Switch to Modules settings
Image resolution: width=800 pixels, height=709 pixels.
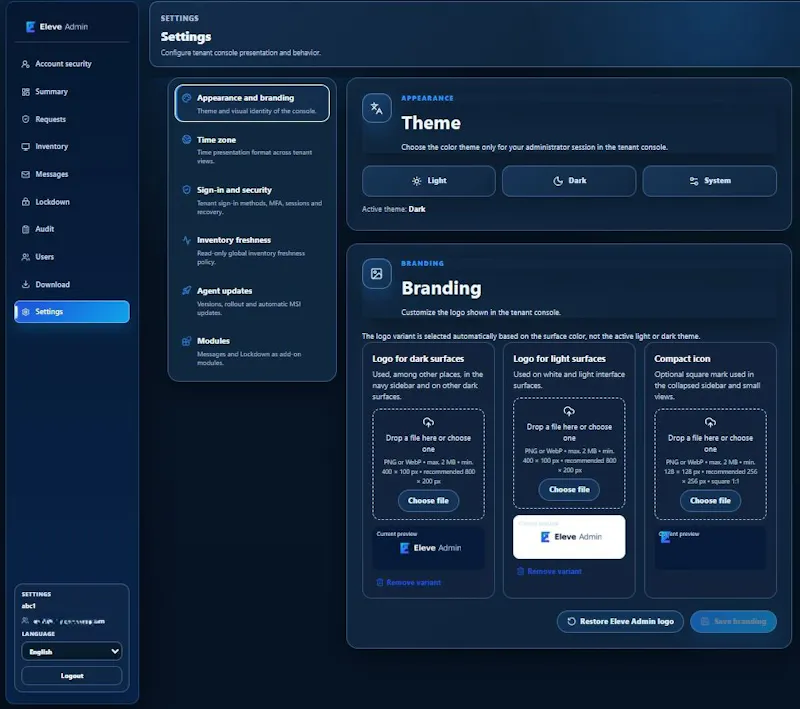click(252, 351)
